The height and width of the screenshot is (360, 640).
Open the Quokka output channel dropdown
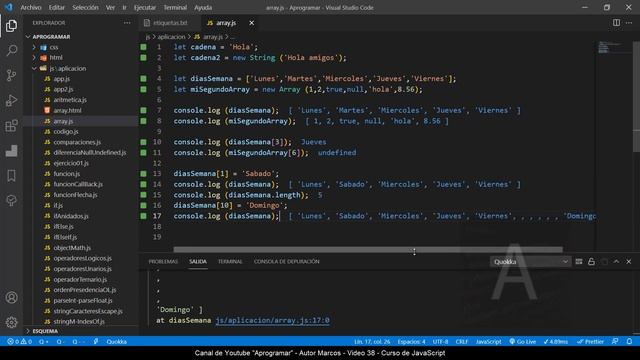(x=530, y=262)
